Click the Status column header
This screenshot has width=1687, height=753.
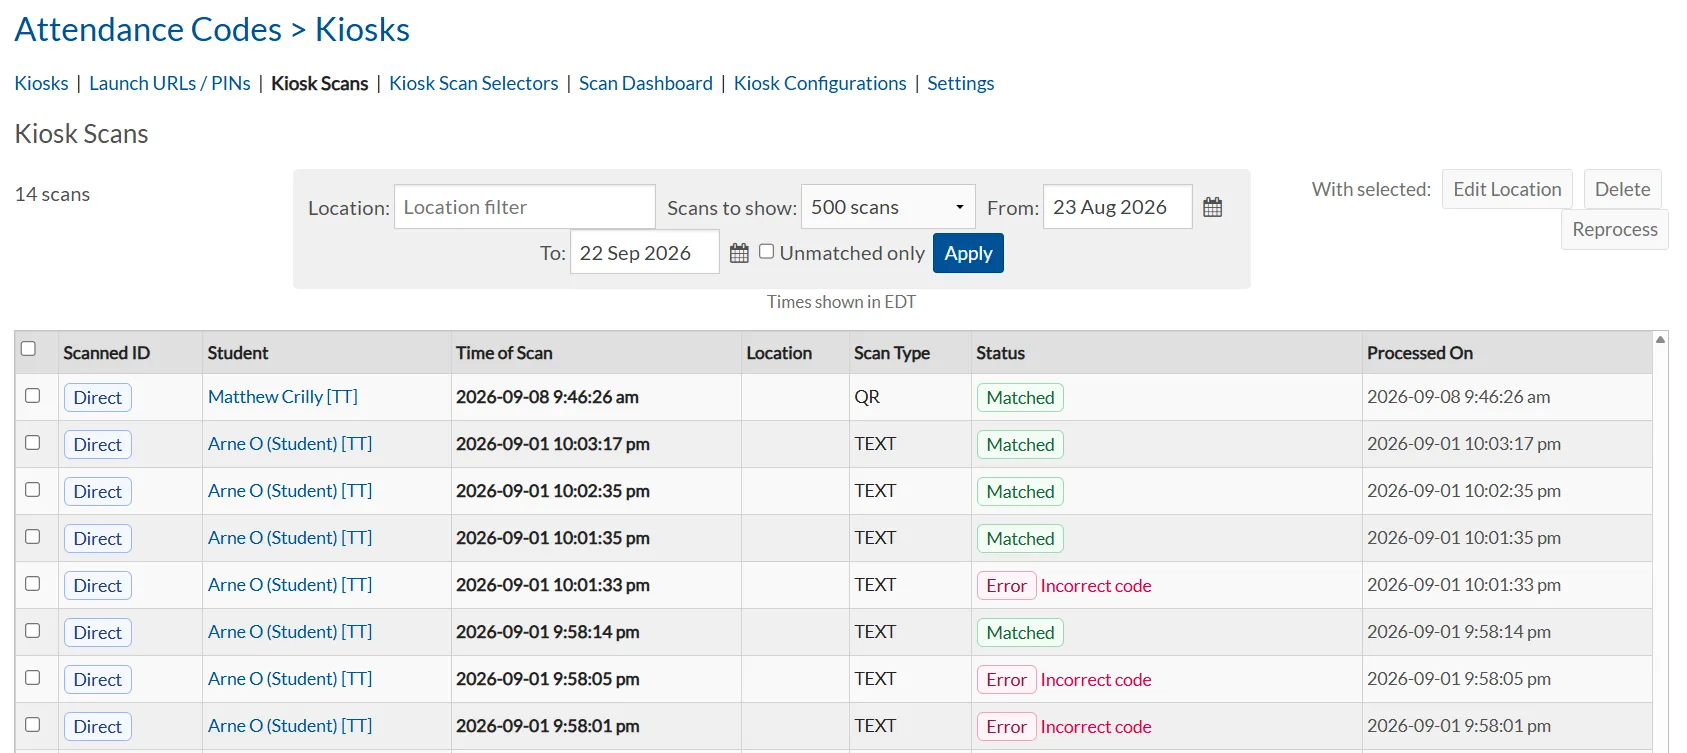click(x=1000, y=353)
